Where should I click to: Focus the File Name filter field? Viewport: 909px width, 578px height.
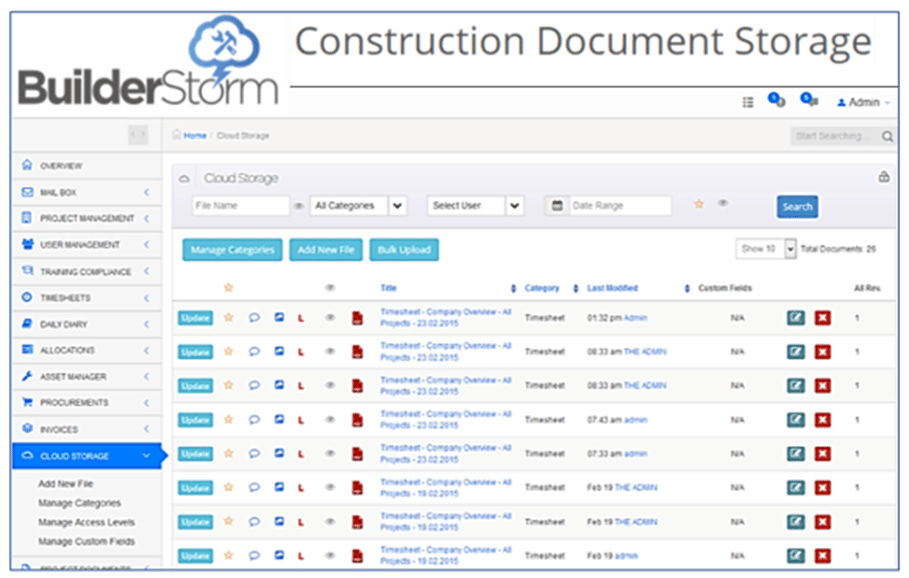(241, 206)
